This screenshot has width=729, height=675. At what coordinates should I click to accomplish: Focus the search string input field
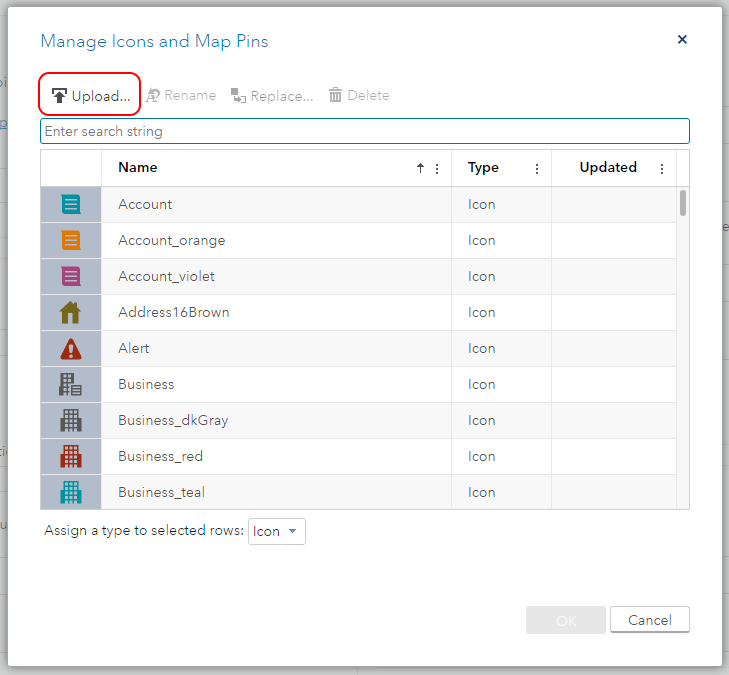[x=364, y=131]
